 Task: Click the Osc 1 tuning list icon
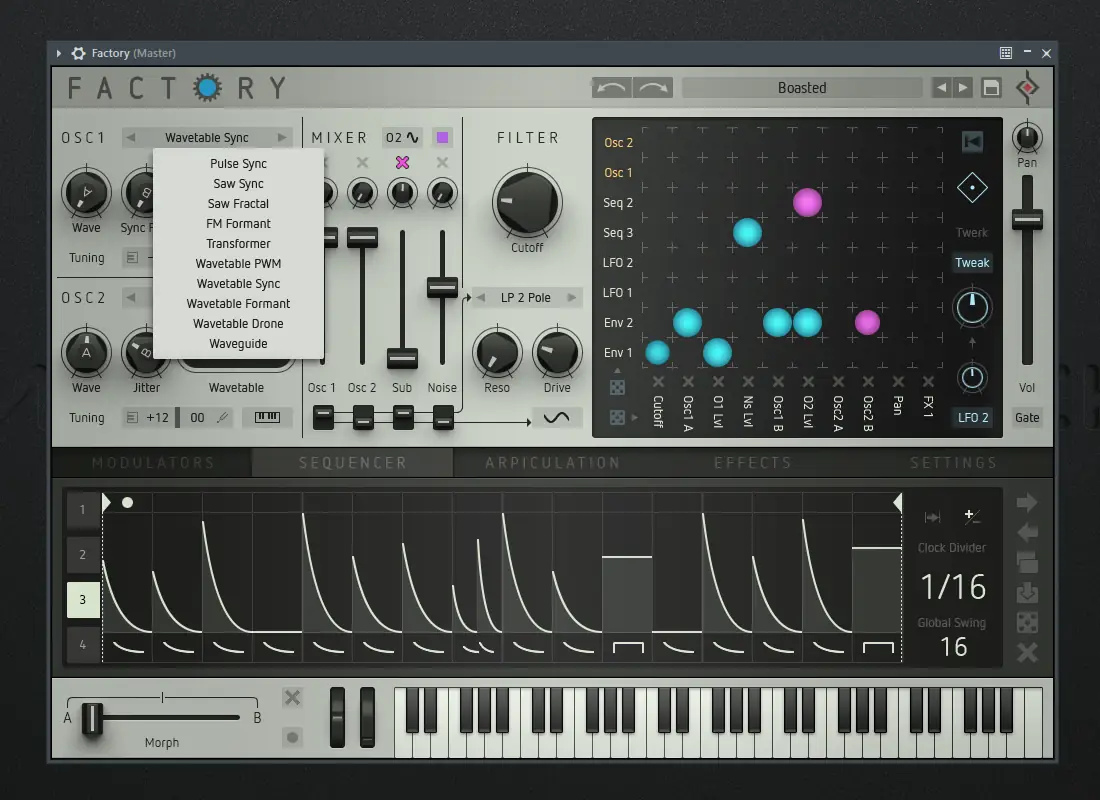click(x=132, y=258)
